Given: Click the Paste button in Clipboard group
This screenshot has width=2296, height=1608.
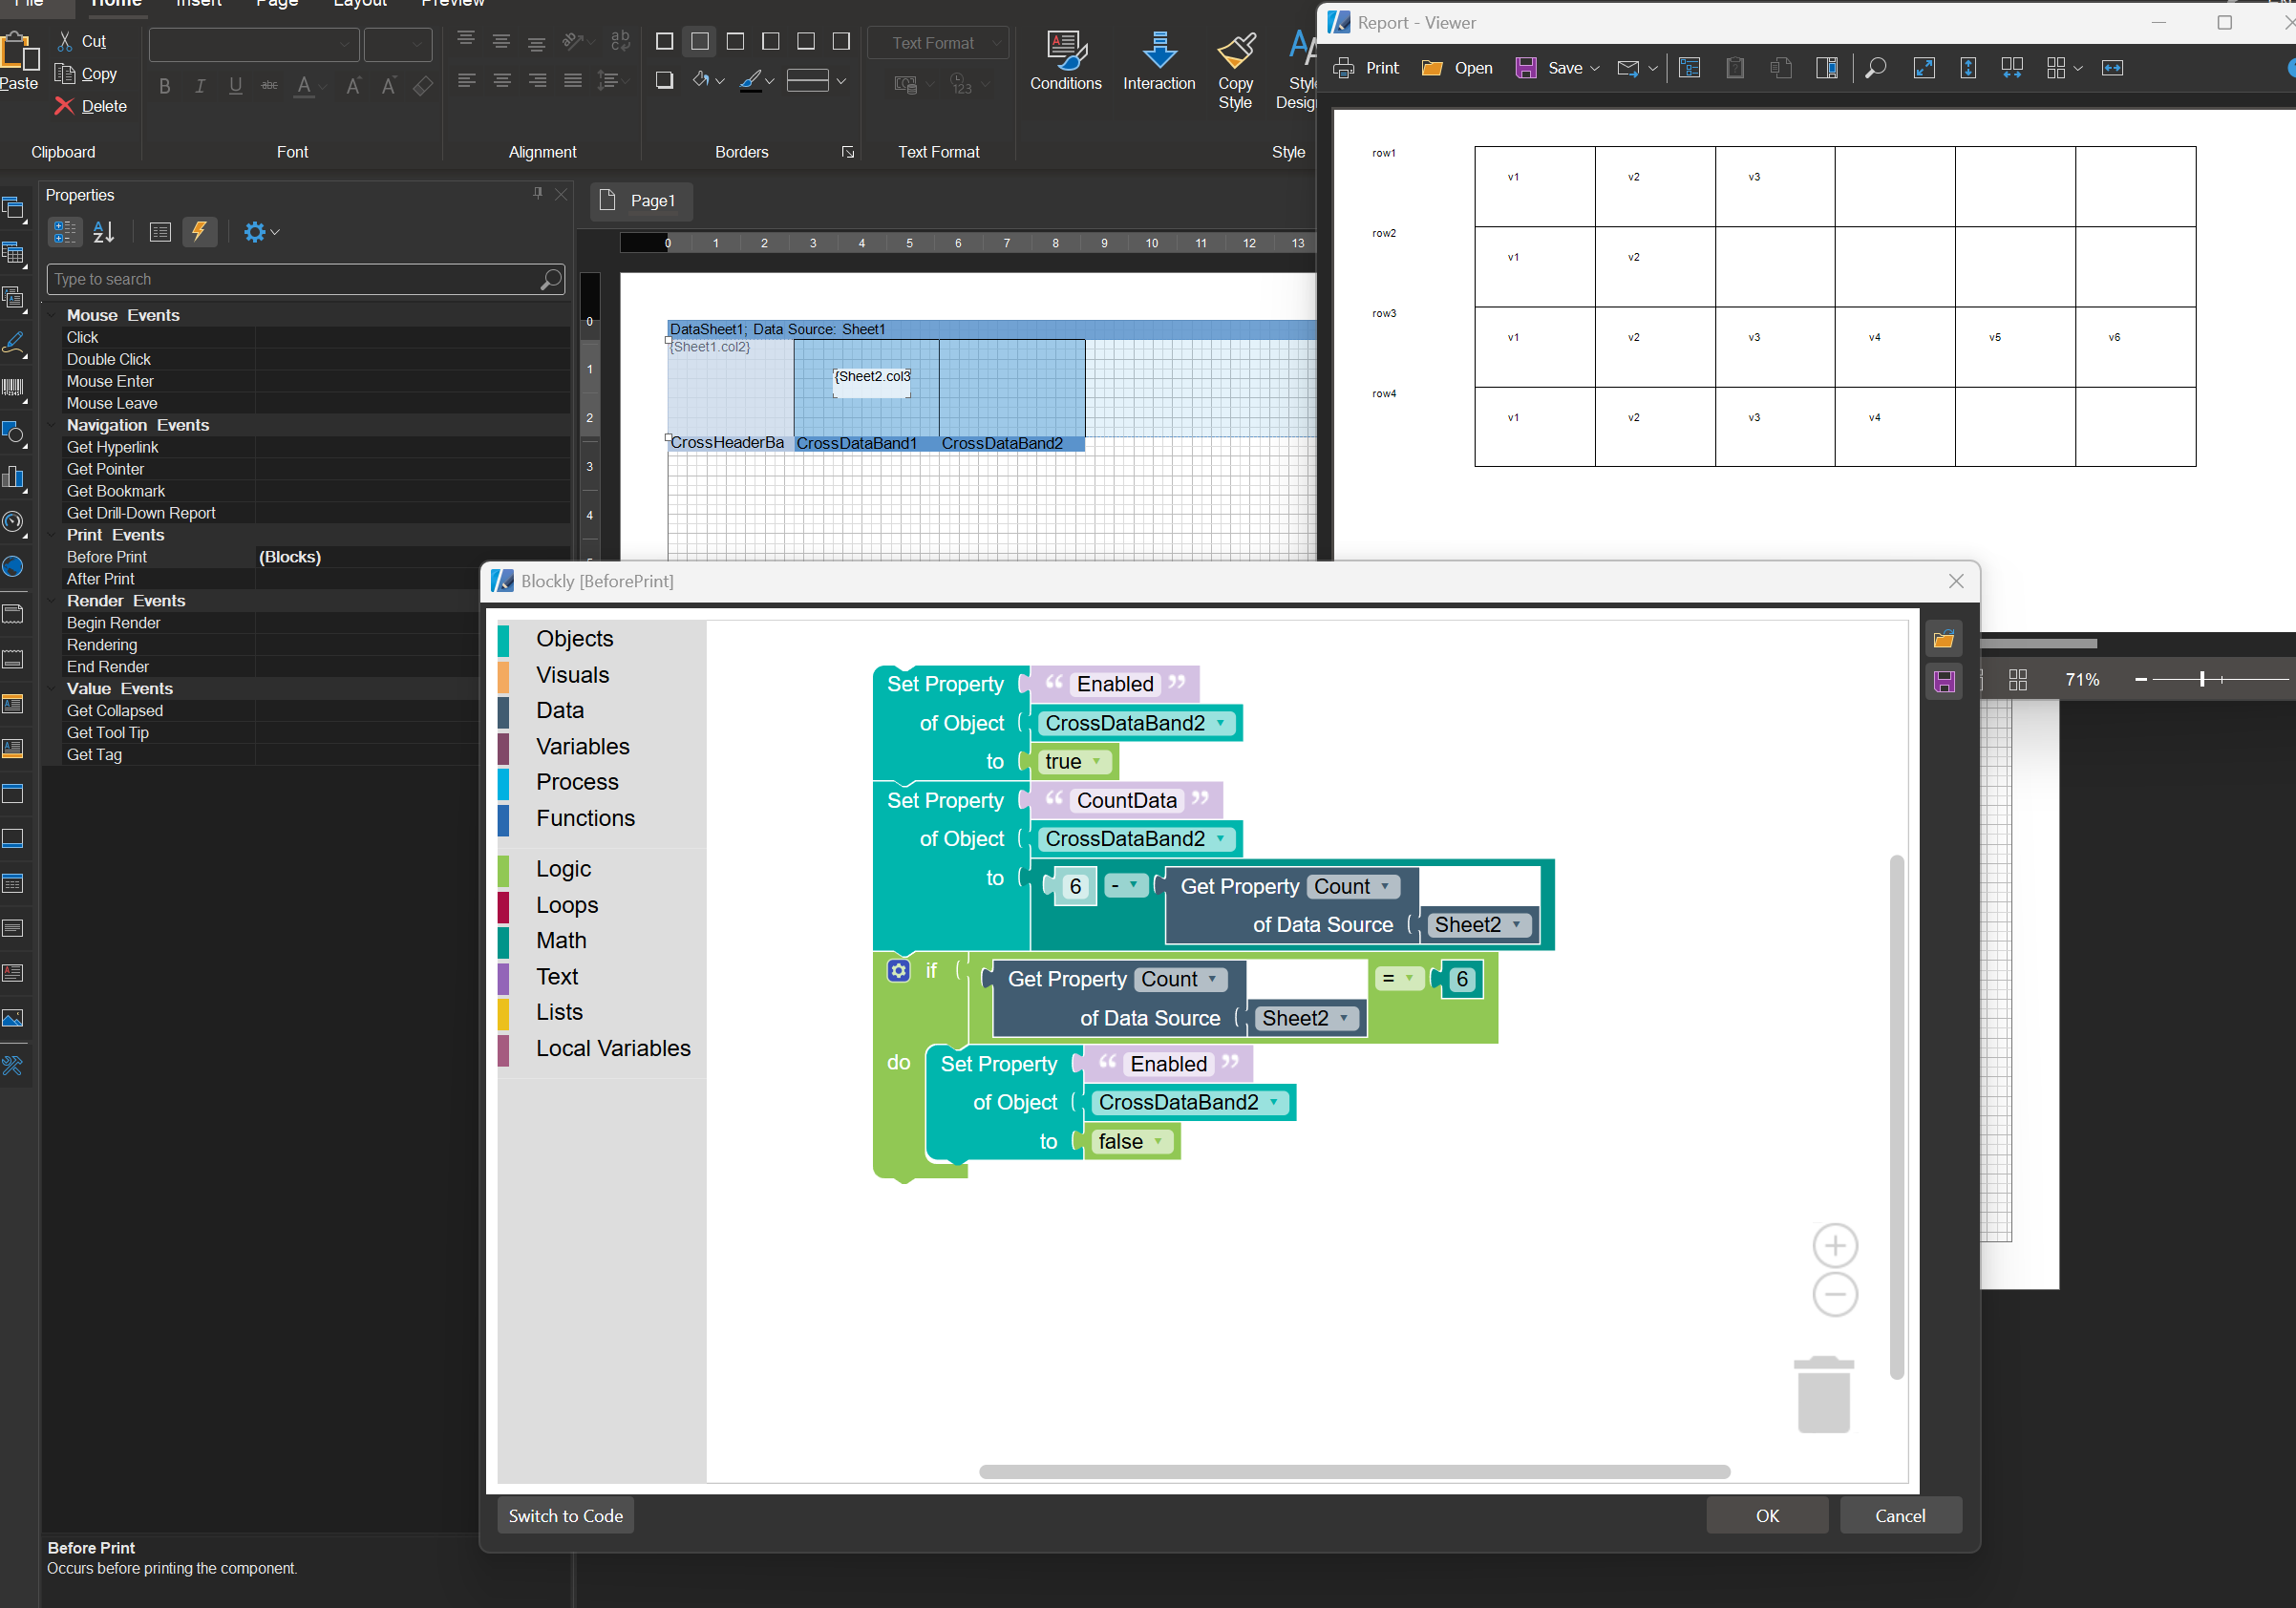Looking at the screenshot, I should [x=19, y=62].
